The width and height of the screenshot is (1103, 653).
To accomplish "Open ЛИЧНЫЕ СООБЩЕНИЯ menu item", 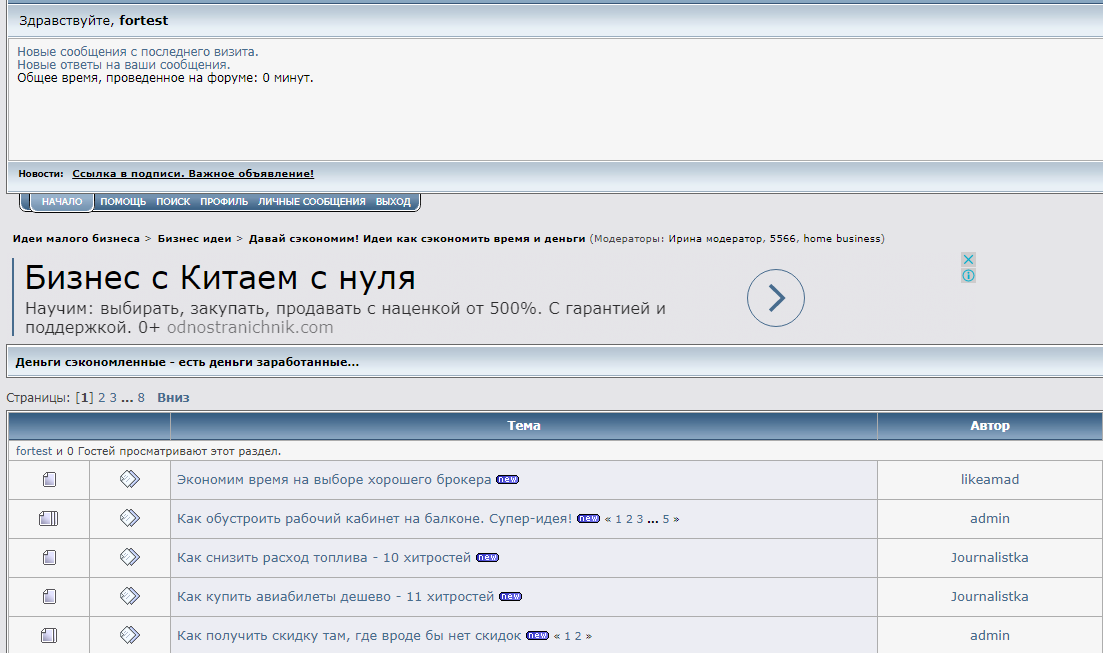I will coord(312,202).
